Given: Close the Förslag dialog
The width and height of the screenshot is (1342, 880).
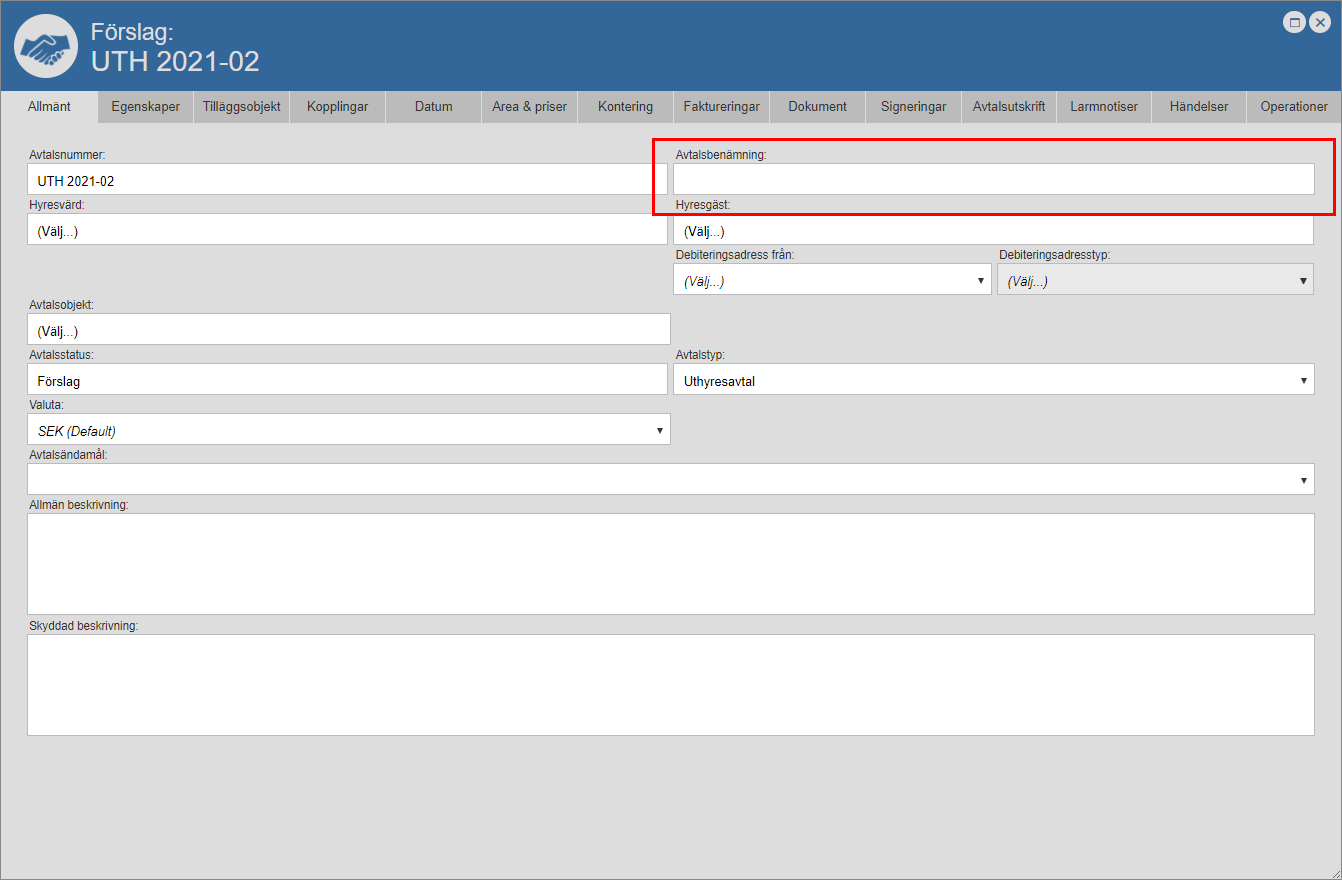Looking at the screenshot, I should pyautogui.click(x=1319, y=22).
